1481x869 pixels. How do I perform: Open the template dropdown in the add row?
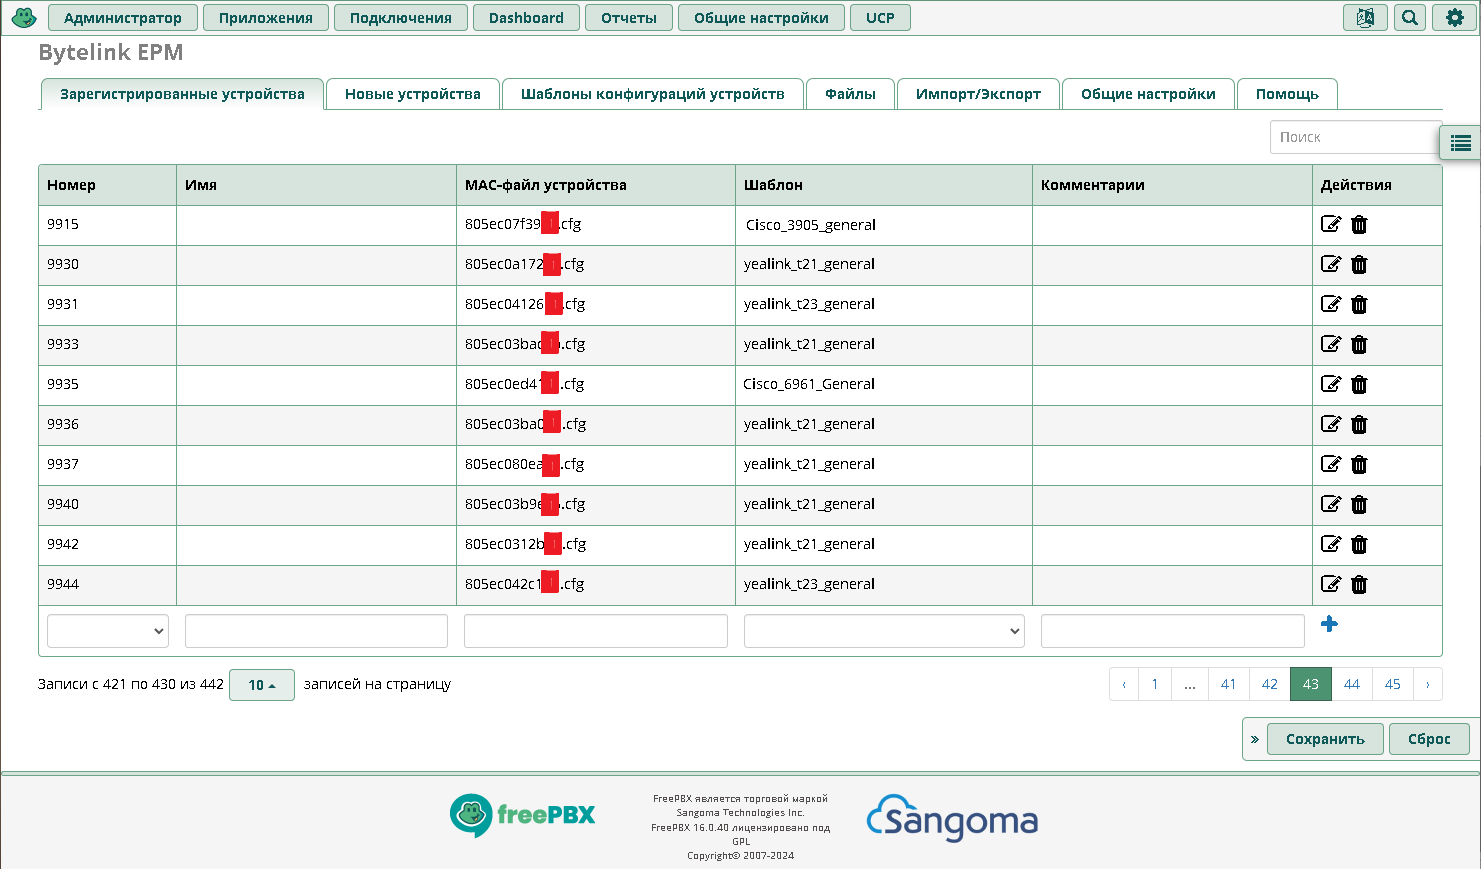coord(884,630)
